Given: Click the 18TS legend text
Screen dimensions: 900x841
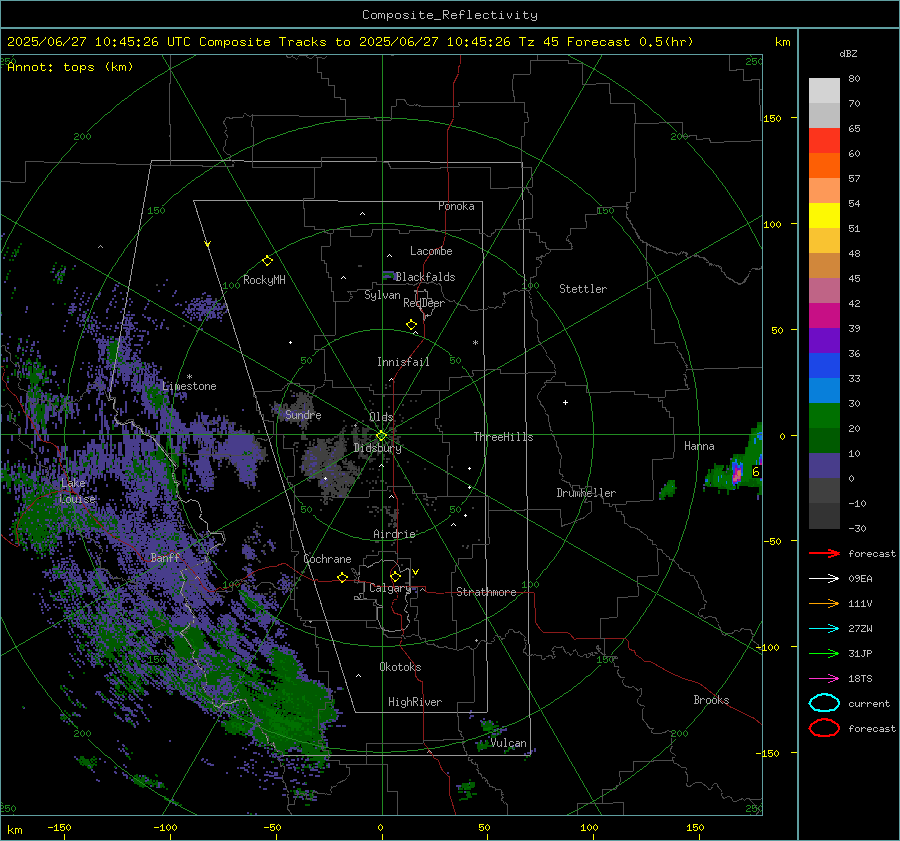Looking at the screenshot, I should (x=860, y=679).
